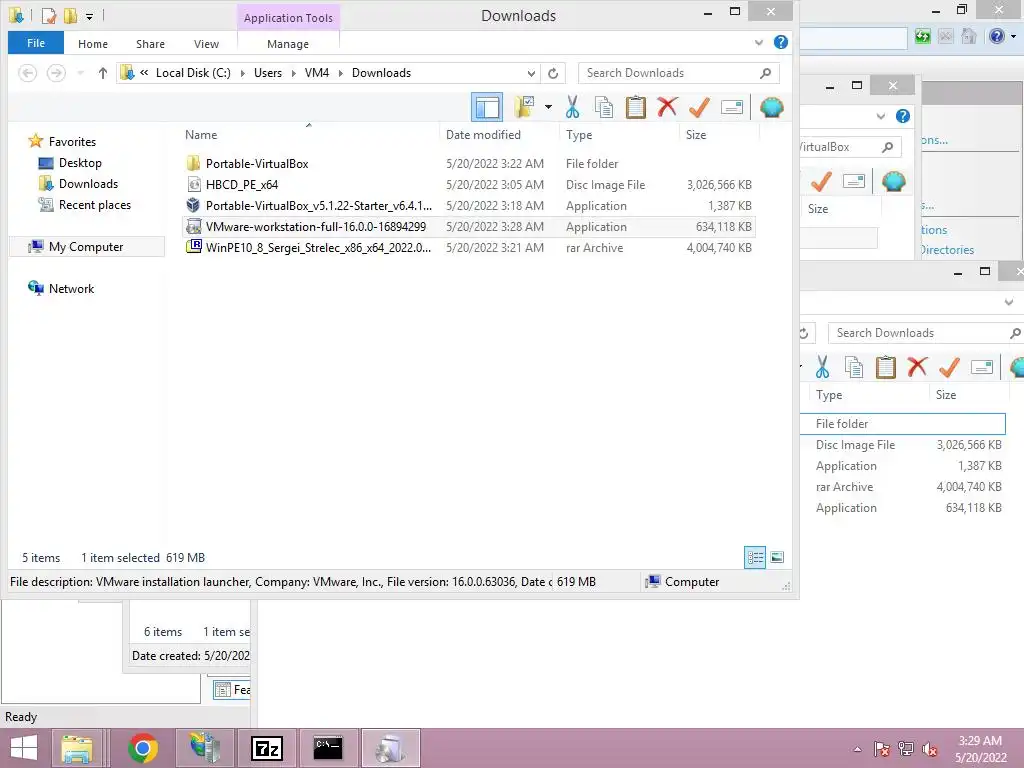
Task: Open Network in navigation pane
Action: [71, 288]
